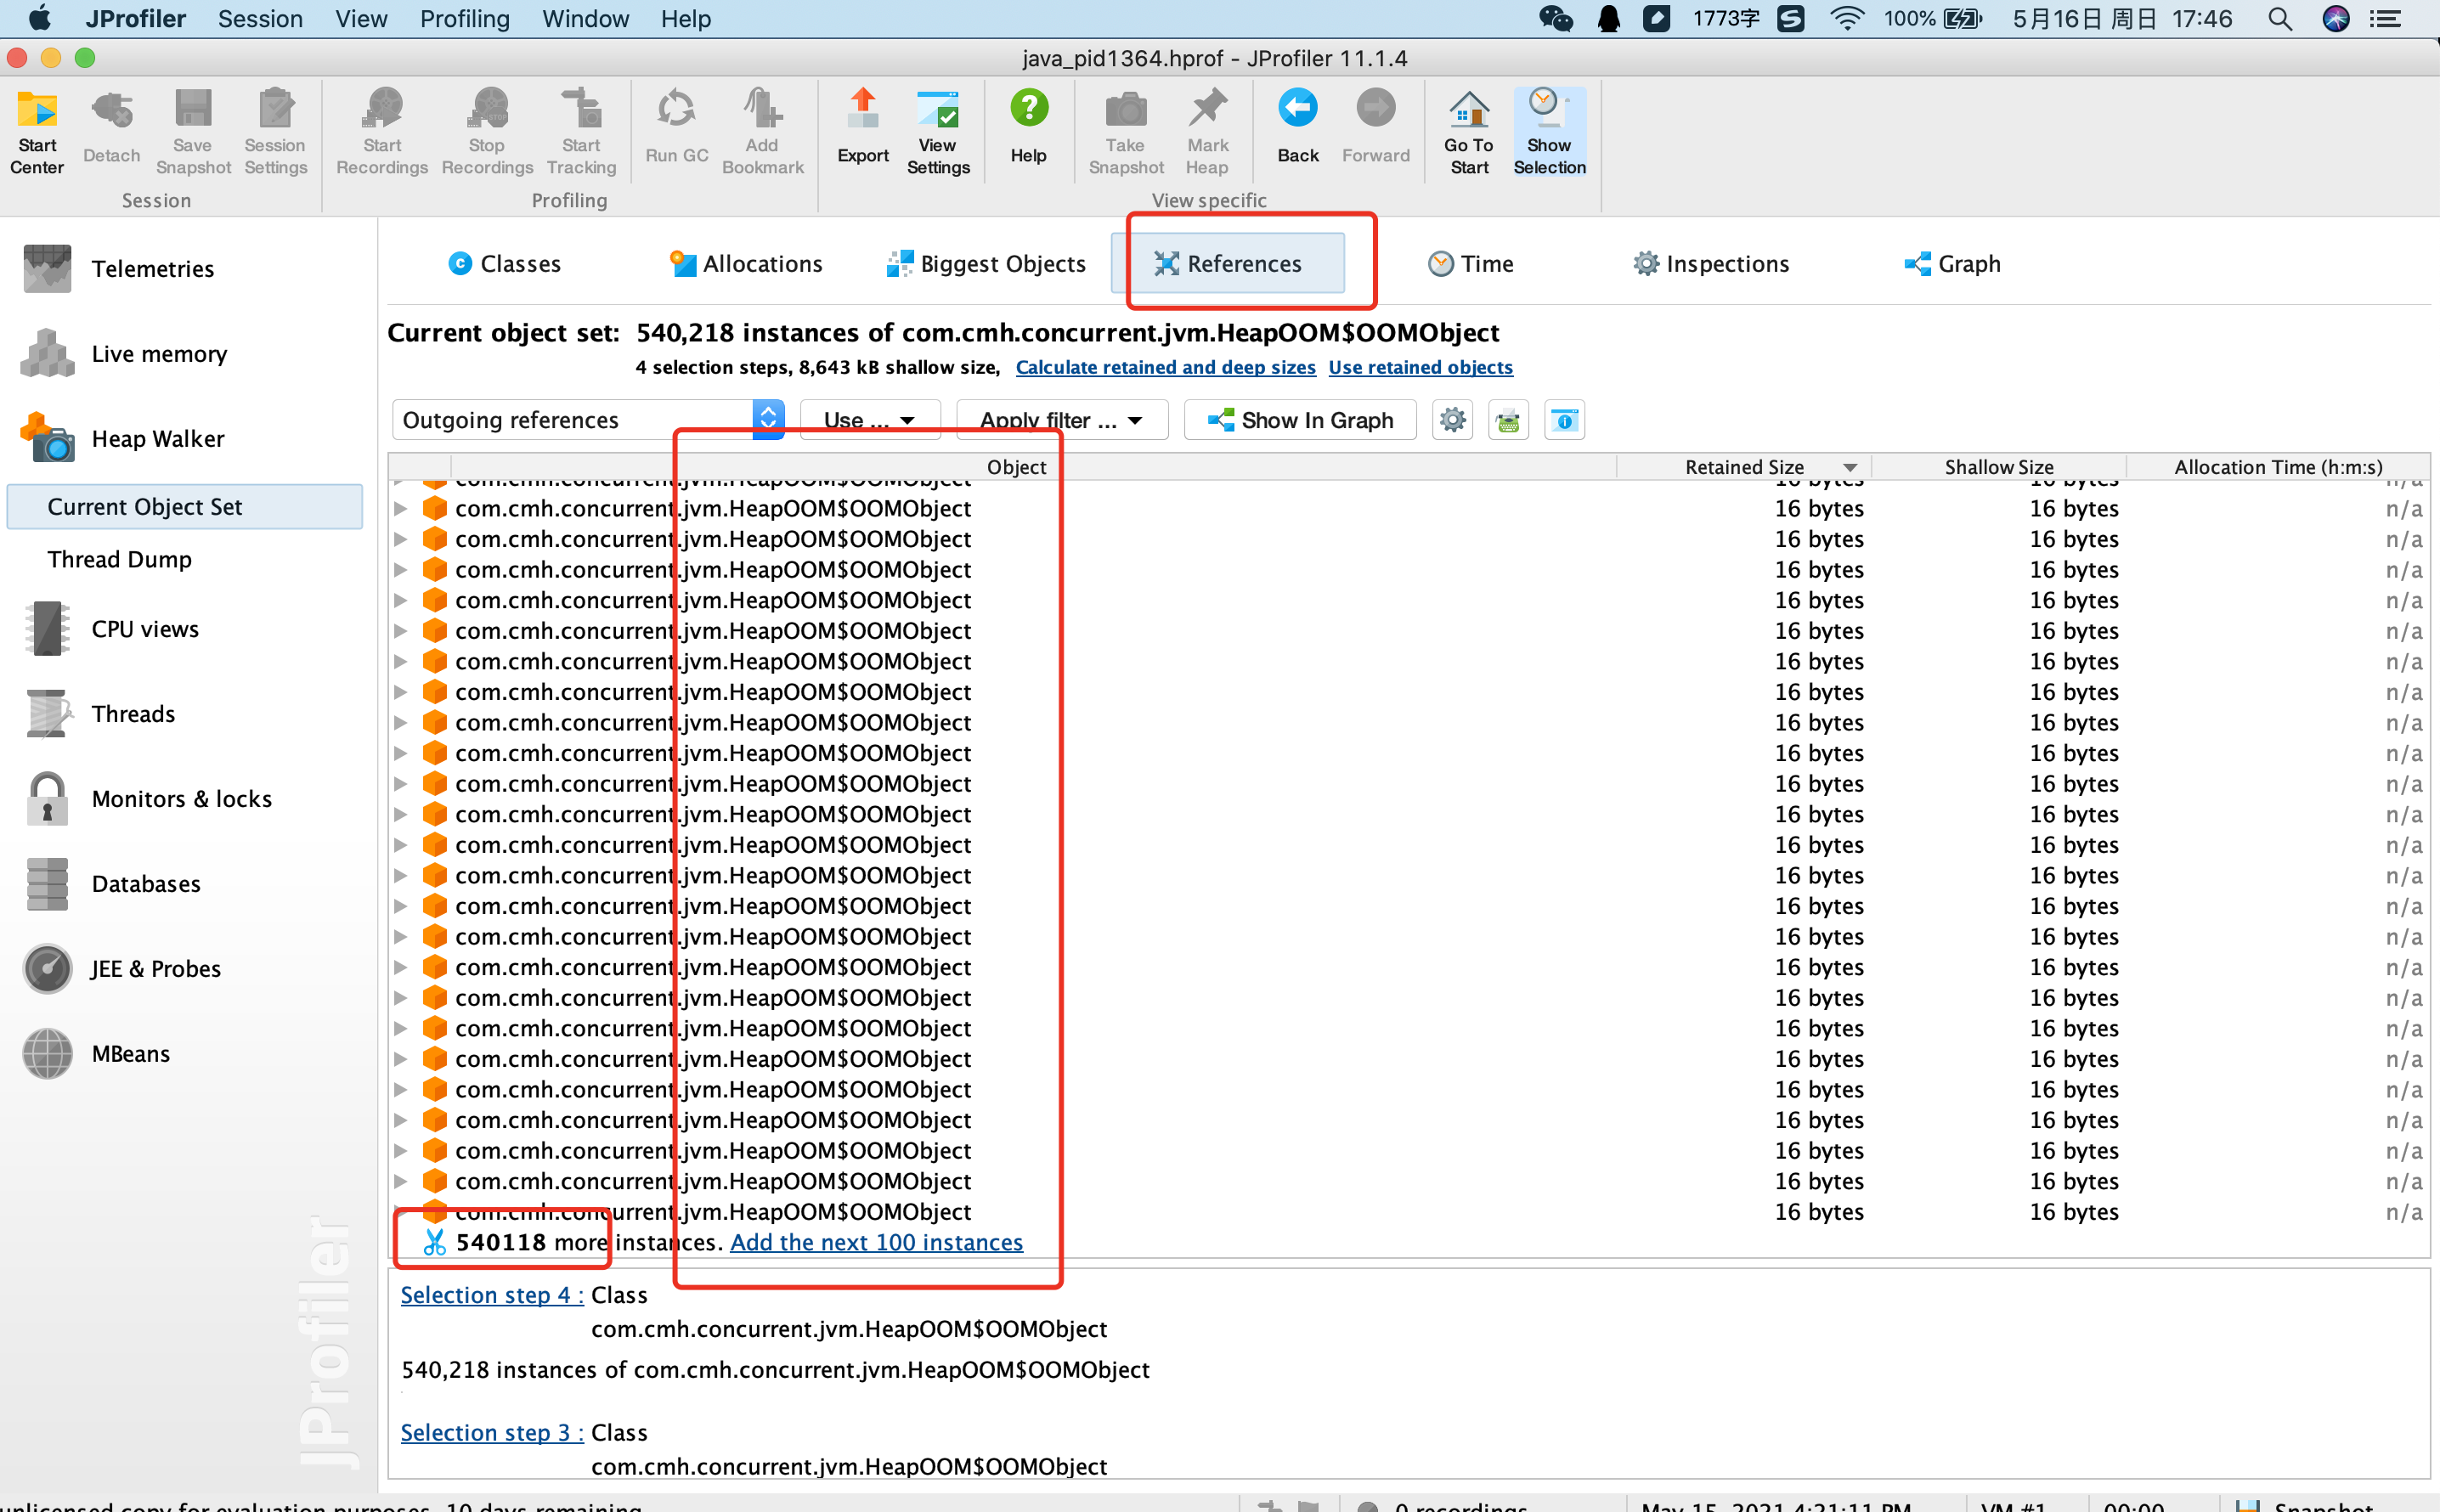Open the Apply filter dropdown
Image resolution: width=2440 pixels, height=1512 pixels.
(1061, 420)
